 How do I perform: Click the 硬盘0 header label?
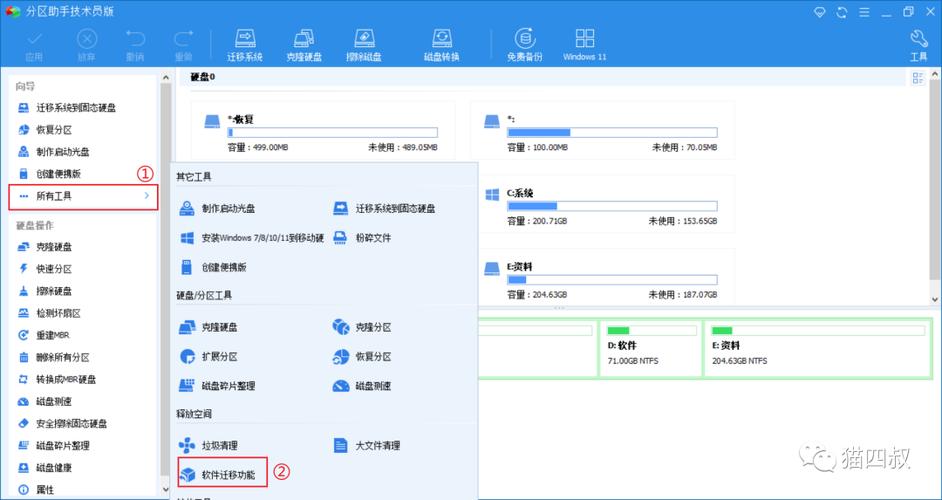203,77
